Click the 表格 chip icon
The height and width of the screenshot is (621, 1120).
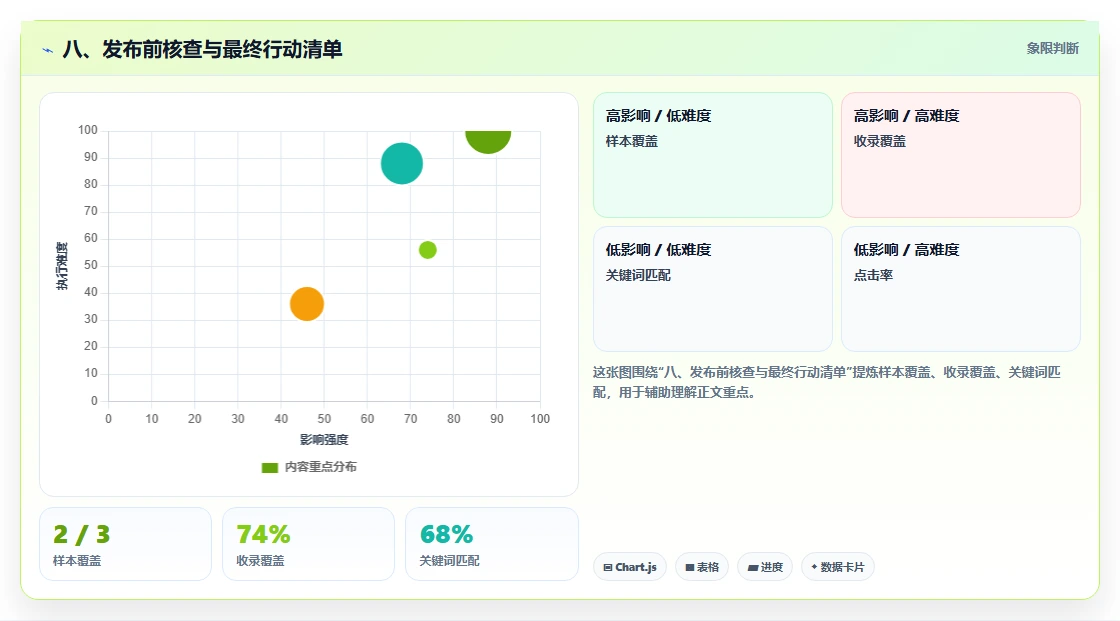690,567
